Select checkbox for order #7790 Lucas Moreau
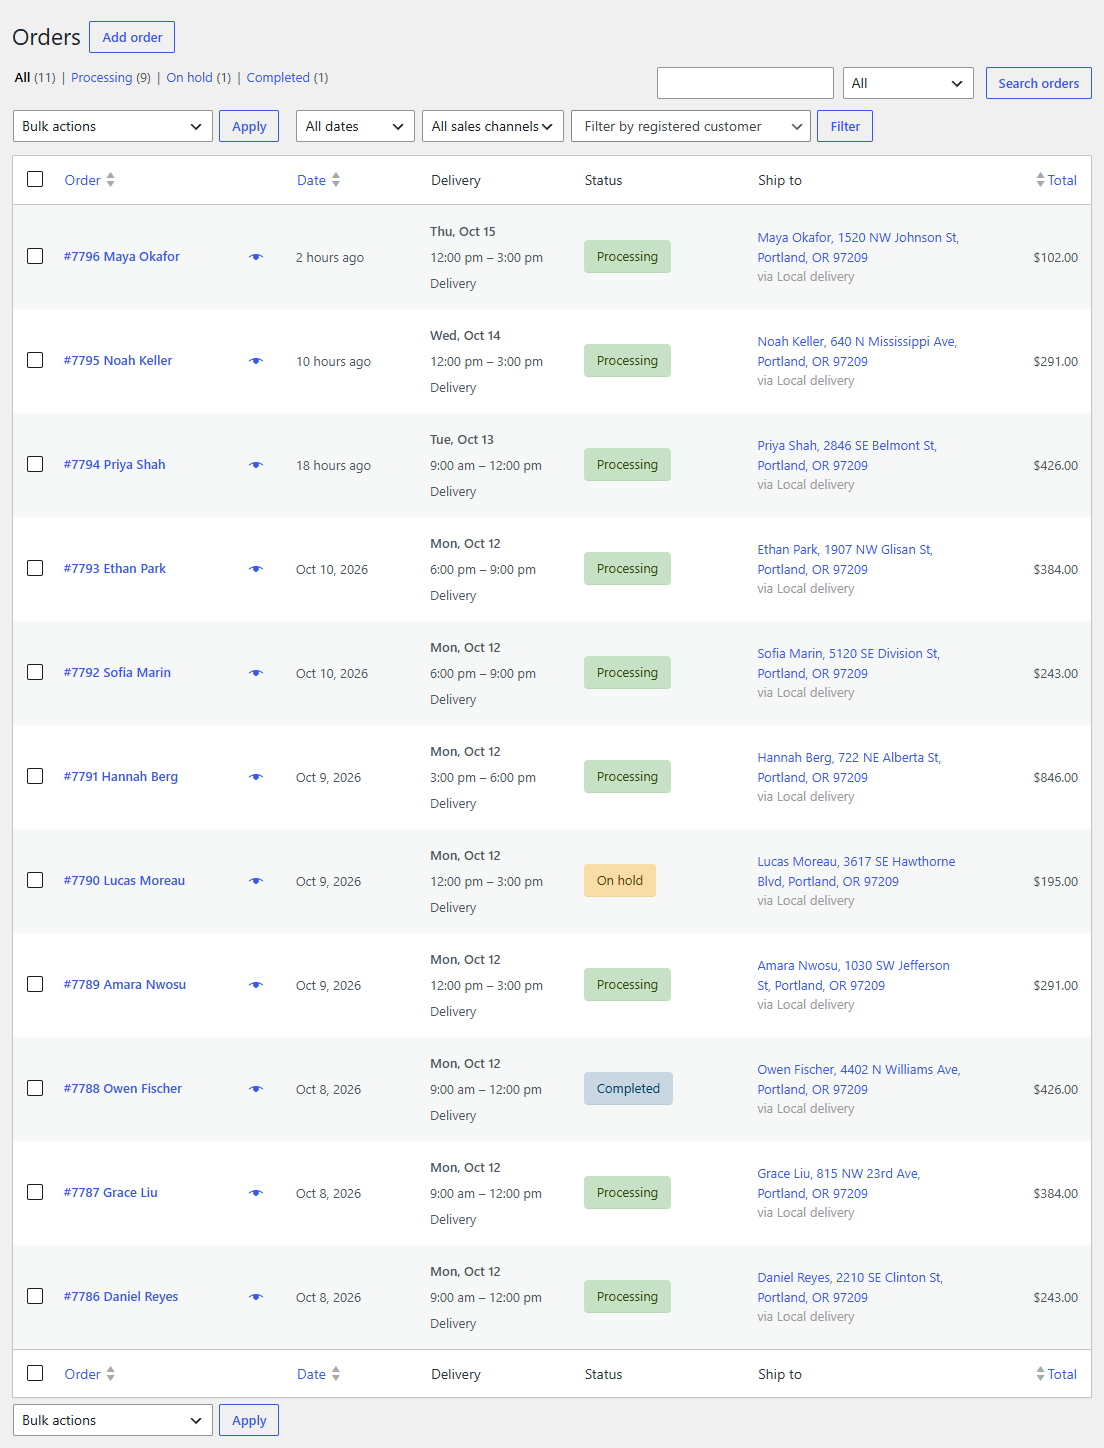Viewport: 1104px width, 1448px height. point(35,880)
